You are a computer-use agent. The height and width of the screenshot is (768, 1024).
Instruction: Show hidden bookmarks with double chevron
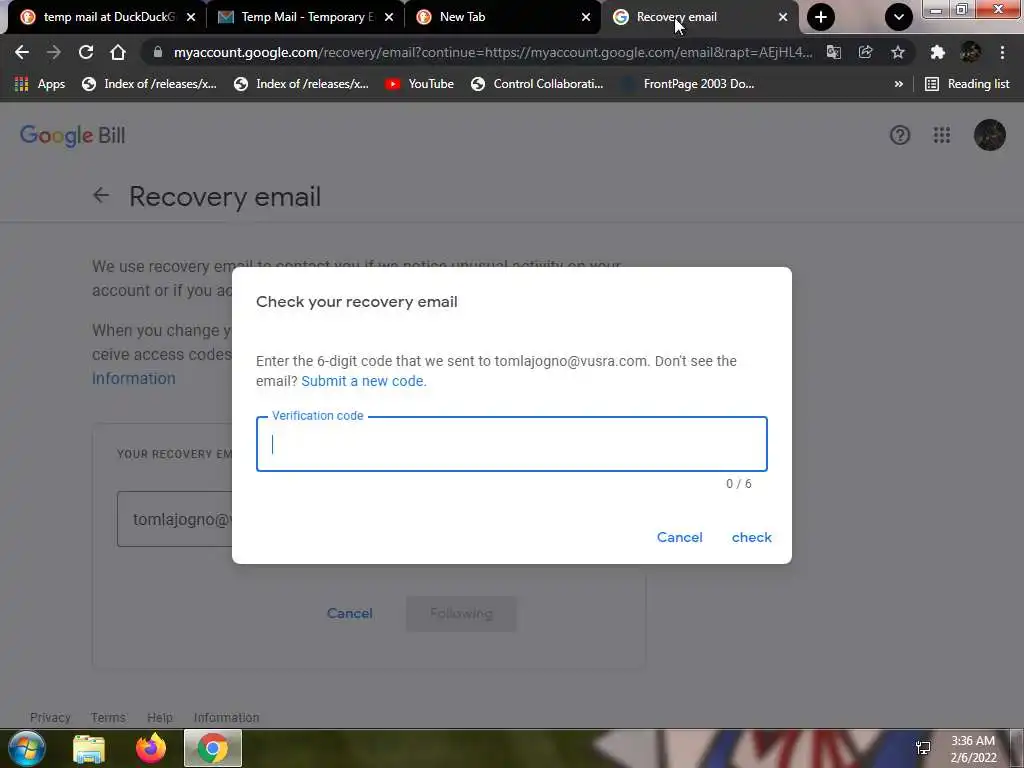click(x=899, y=84)
